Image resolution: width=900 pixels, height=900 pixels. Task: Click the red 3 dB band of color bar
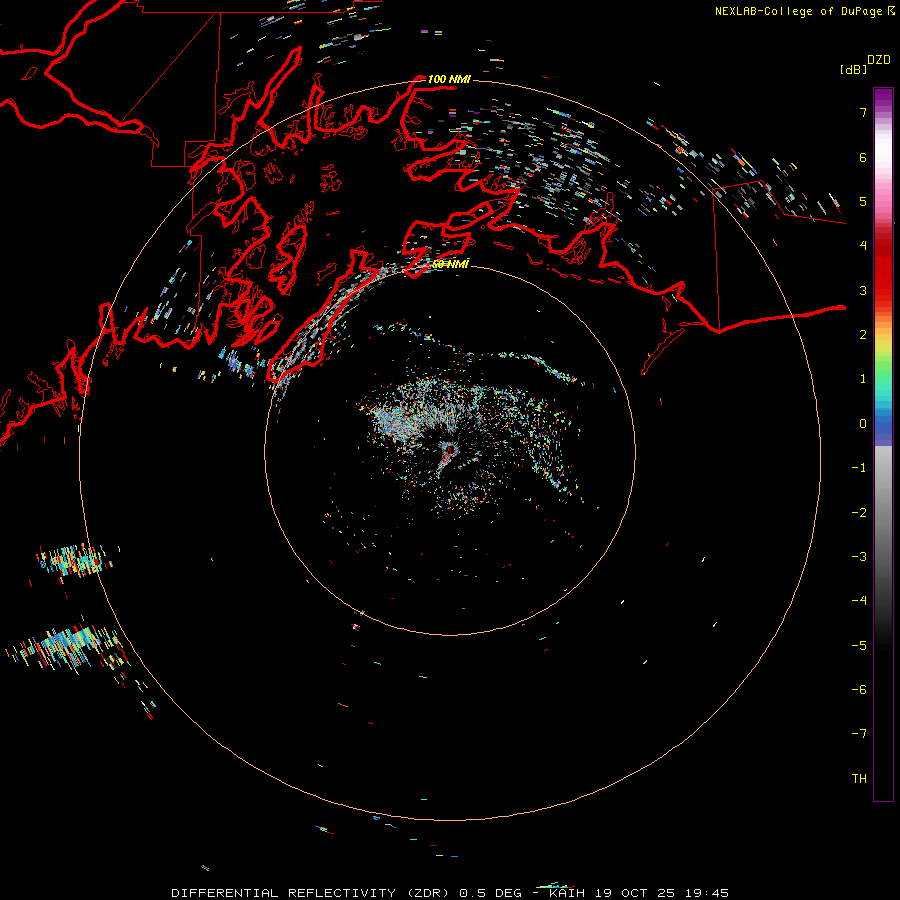coord(883,284)
